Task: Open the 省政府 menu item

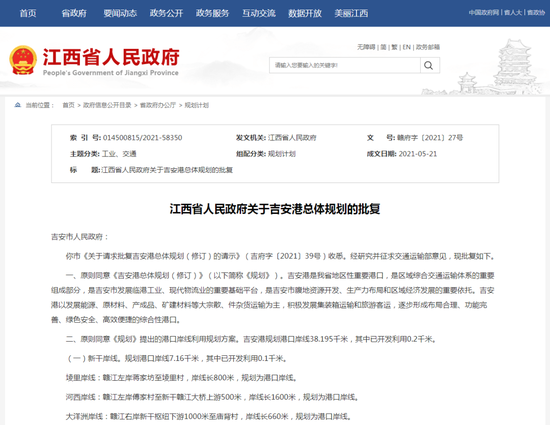Action: [x=74, y=13]
